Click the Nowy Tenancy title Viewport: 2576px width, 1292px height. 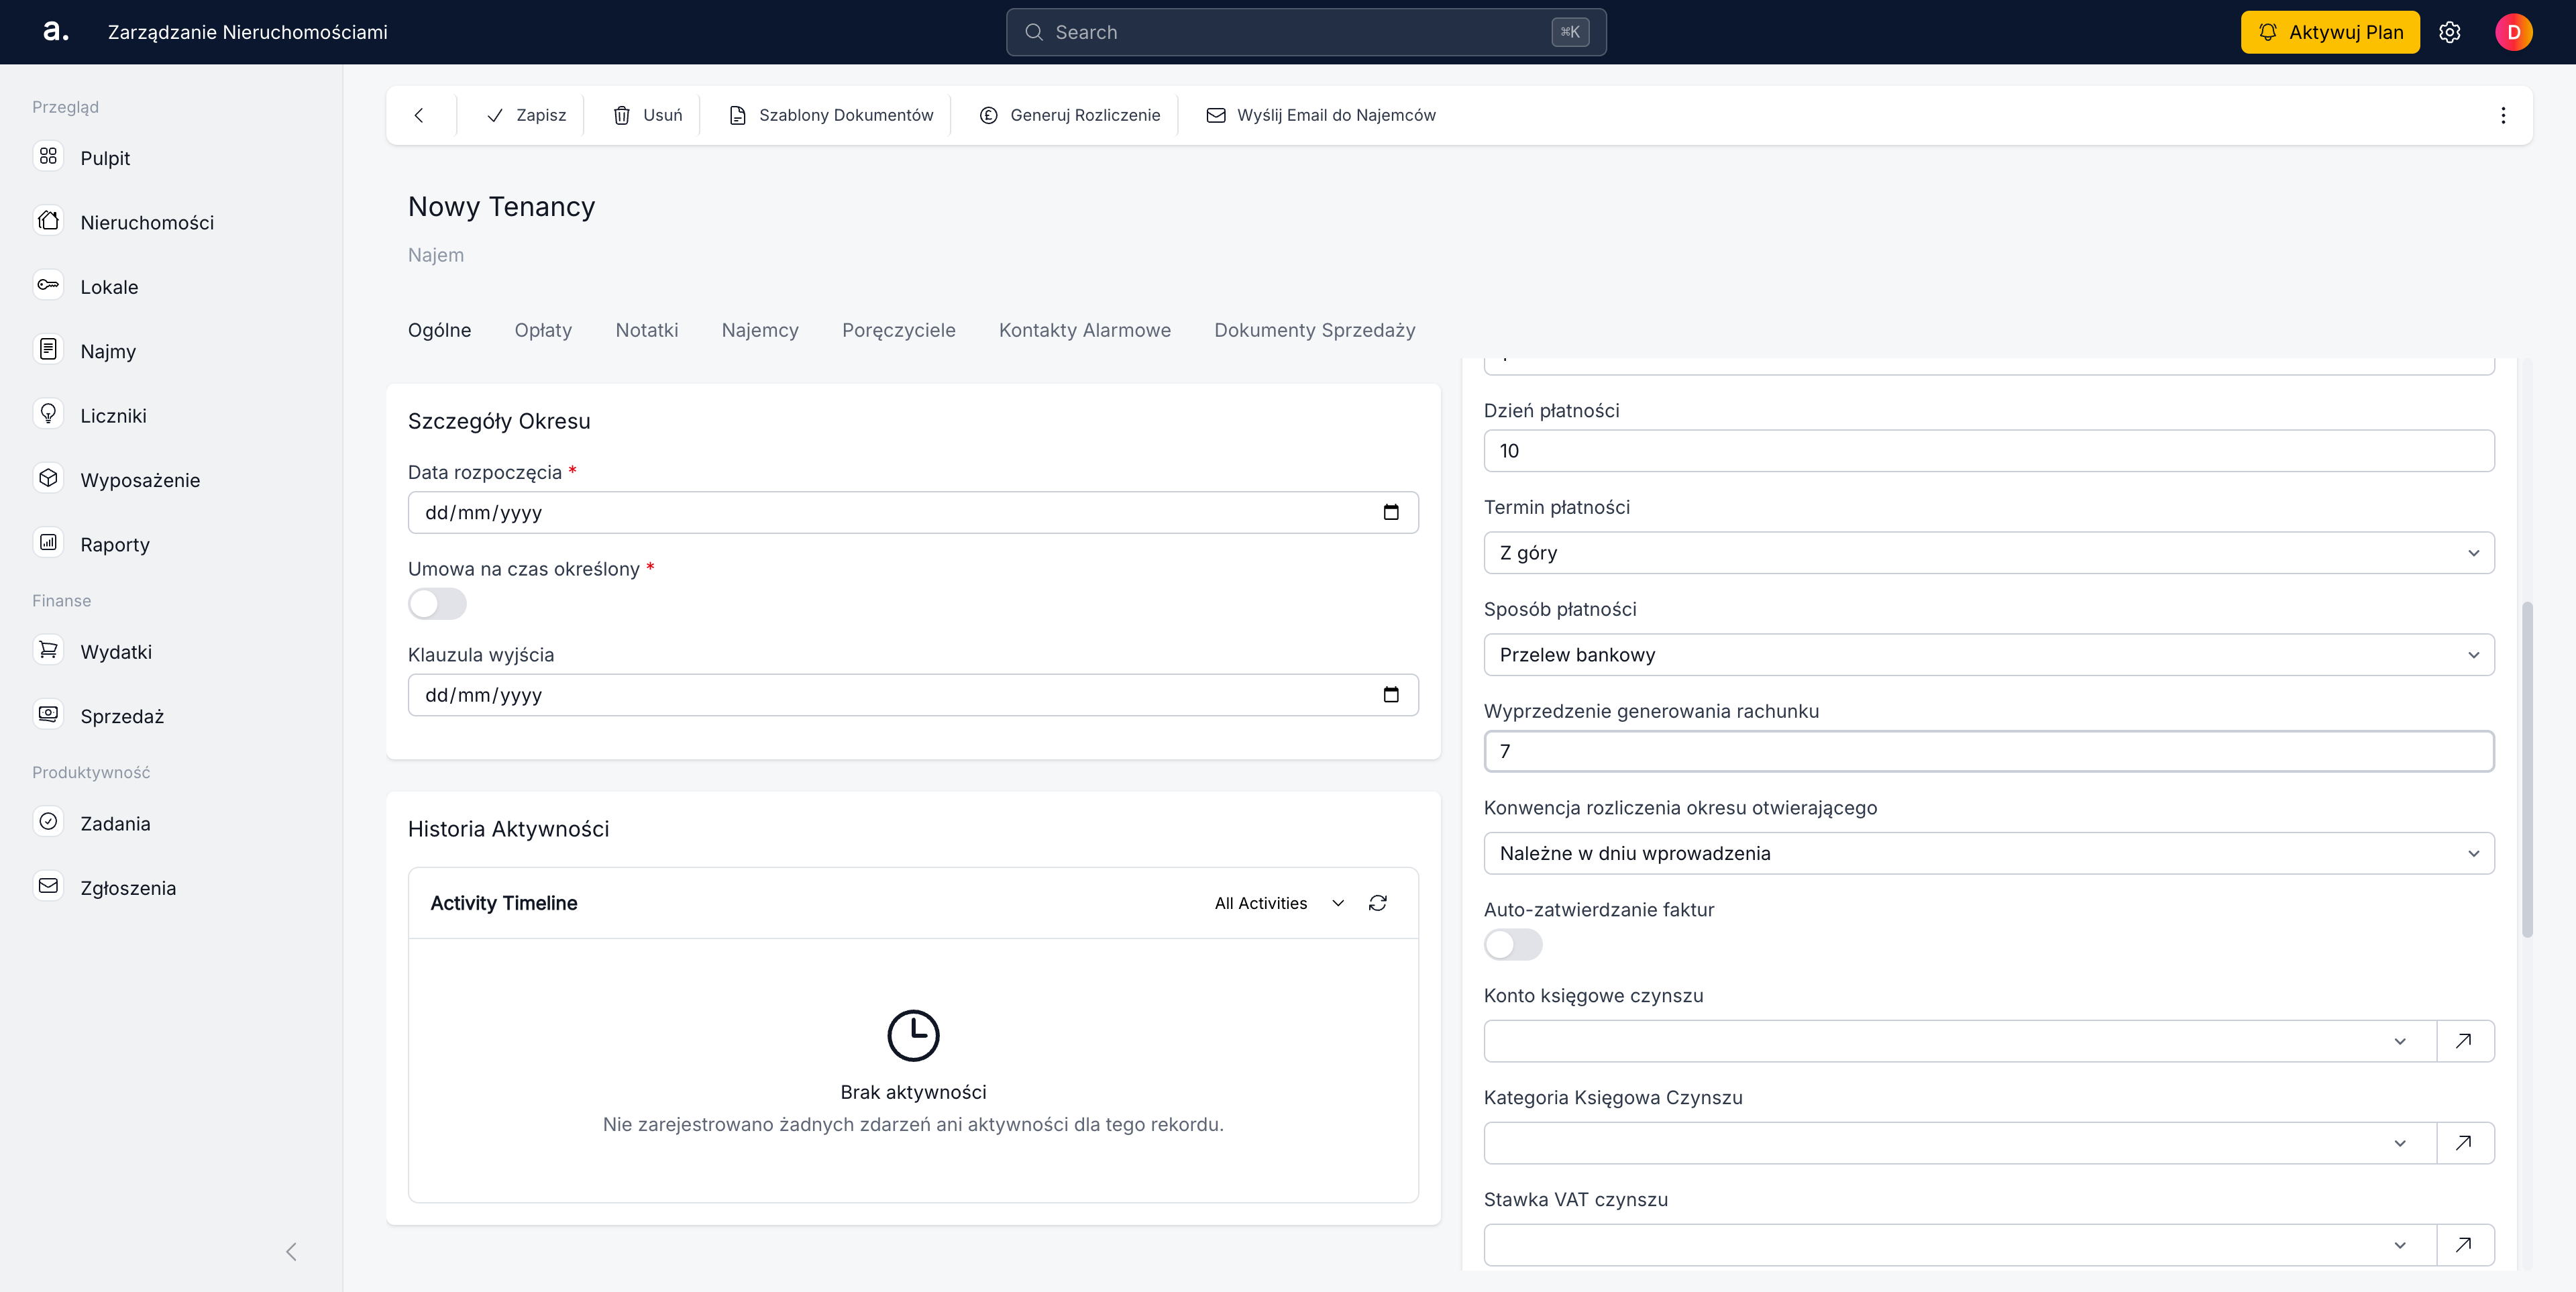pyautogui.click(x=501, y=206)
